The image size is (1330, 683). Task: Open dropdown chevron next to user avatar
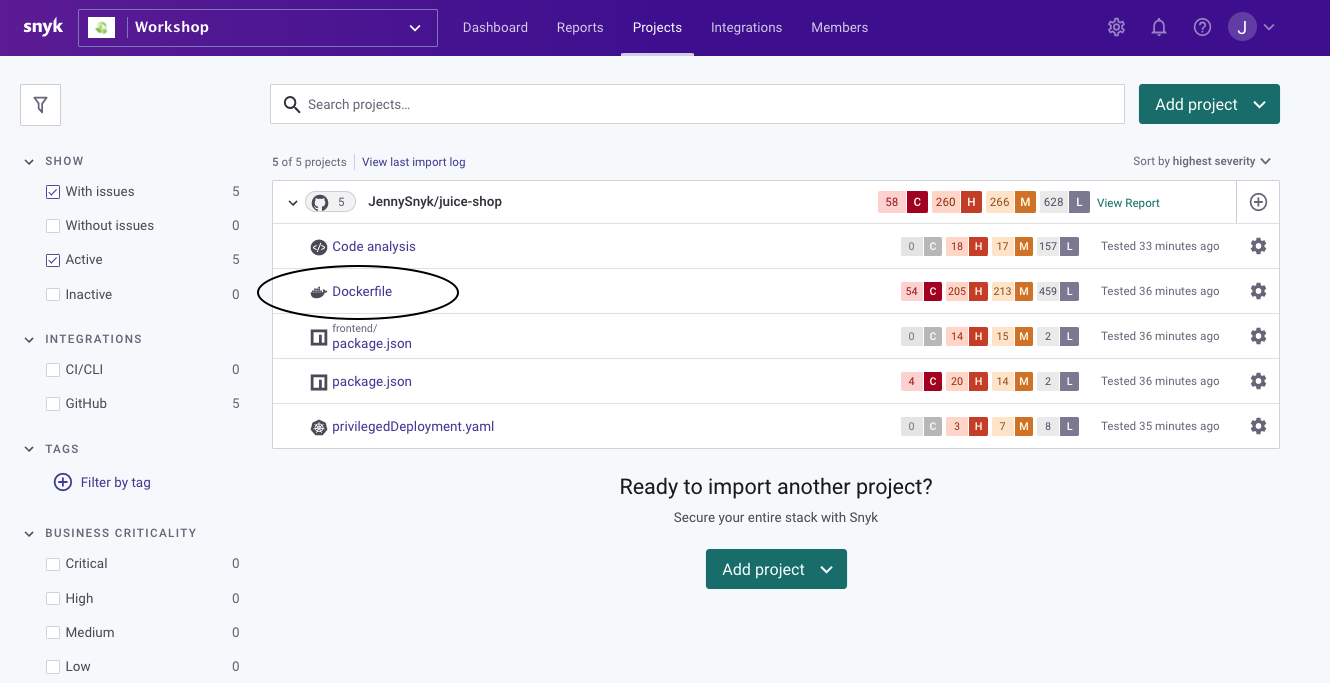point(1269,28)
